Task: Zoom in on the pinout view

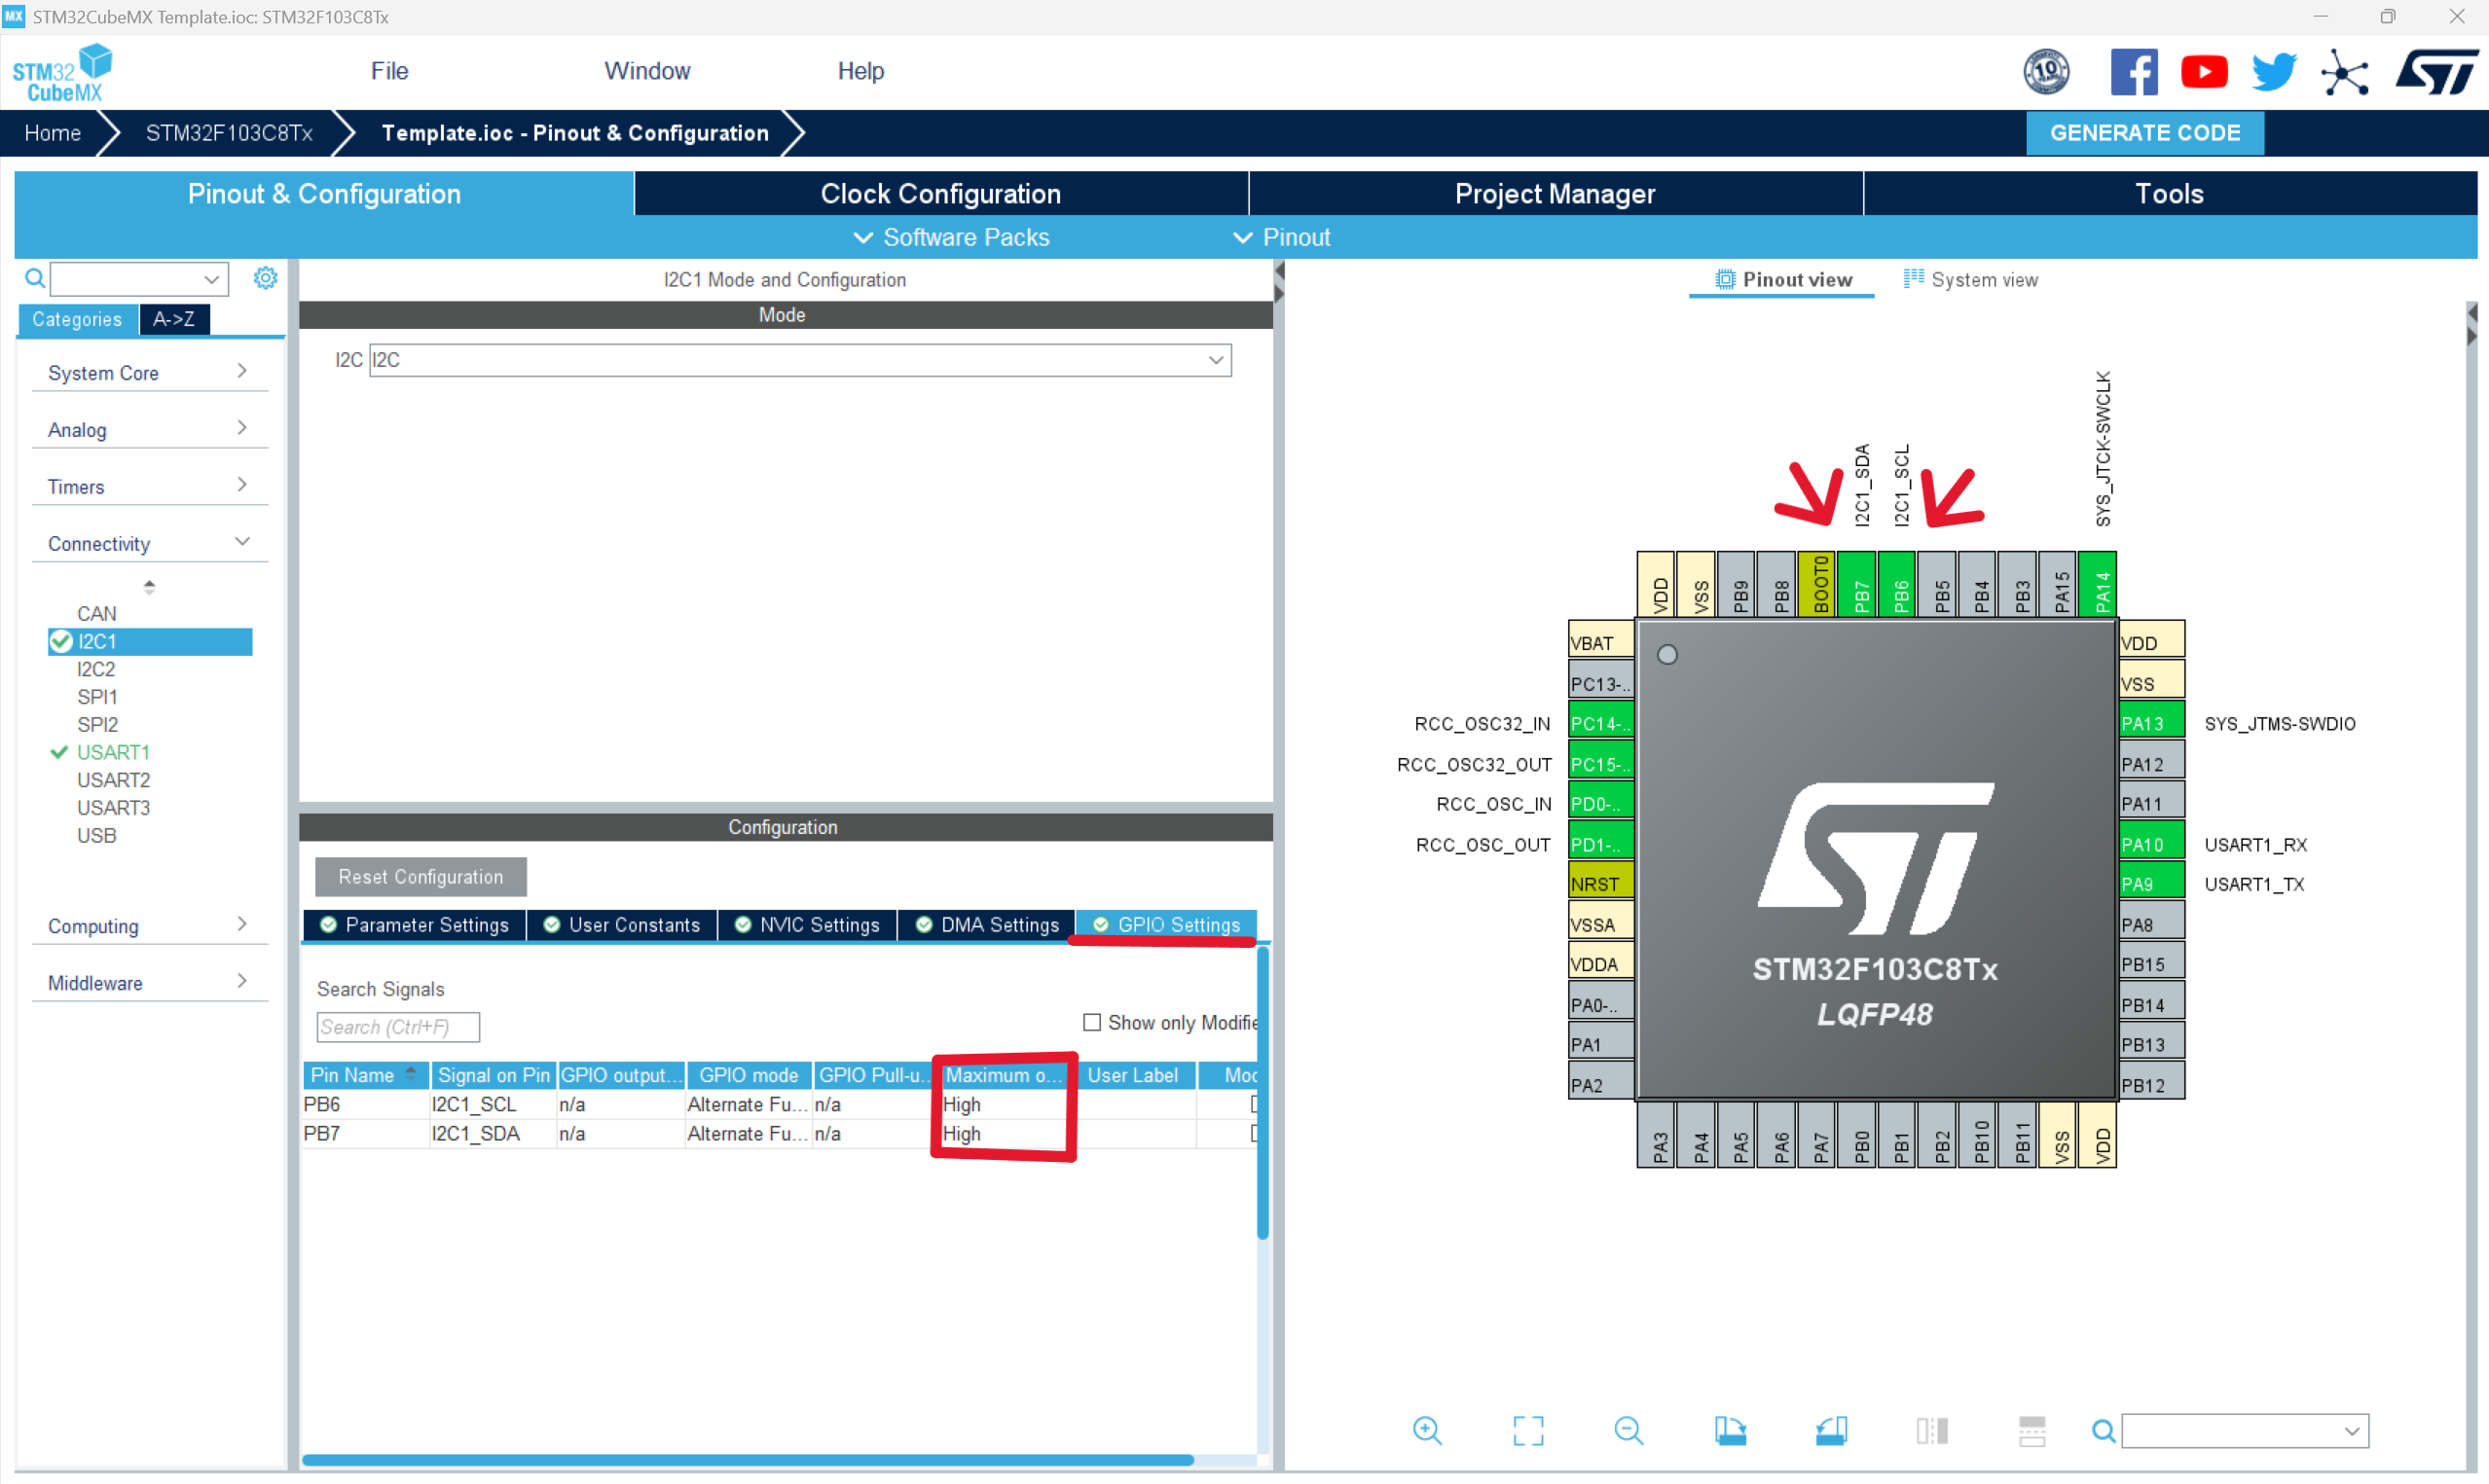Action: tap(1427, 1431)
